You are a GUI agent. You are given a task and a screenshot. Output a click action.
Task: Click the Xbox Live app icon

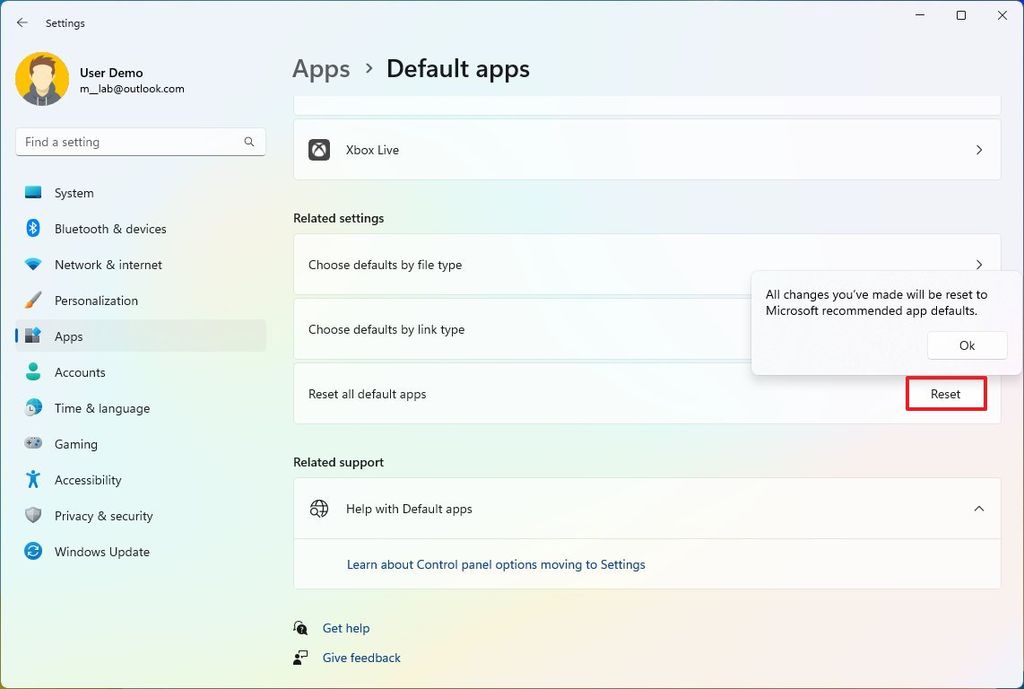click(x=320, y=149)
